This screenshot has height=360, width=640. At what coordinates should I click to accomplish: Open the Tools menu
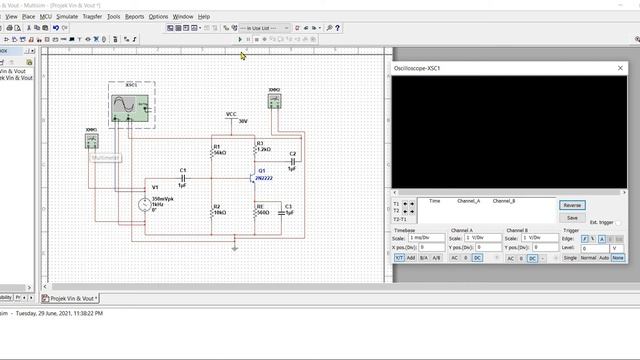113,16
